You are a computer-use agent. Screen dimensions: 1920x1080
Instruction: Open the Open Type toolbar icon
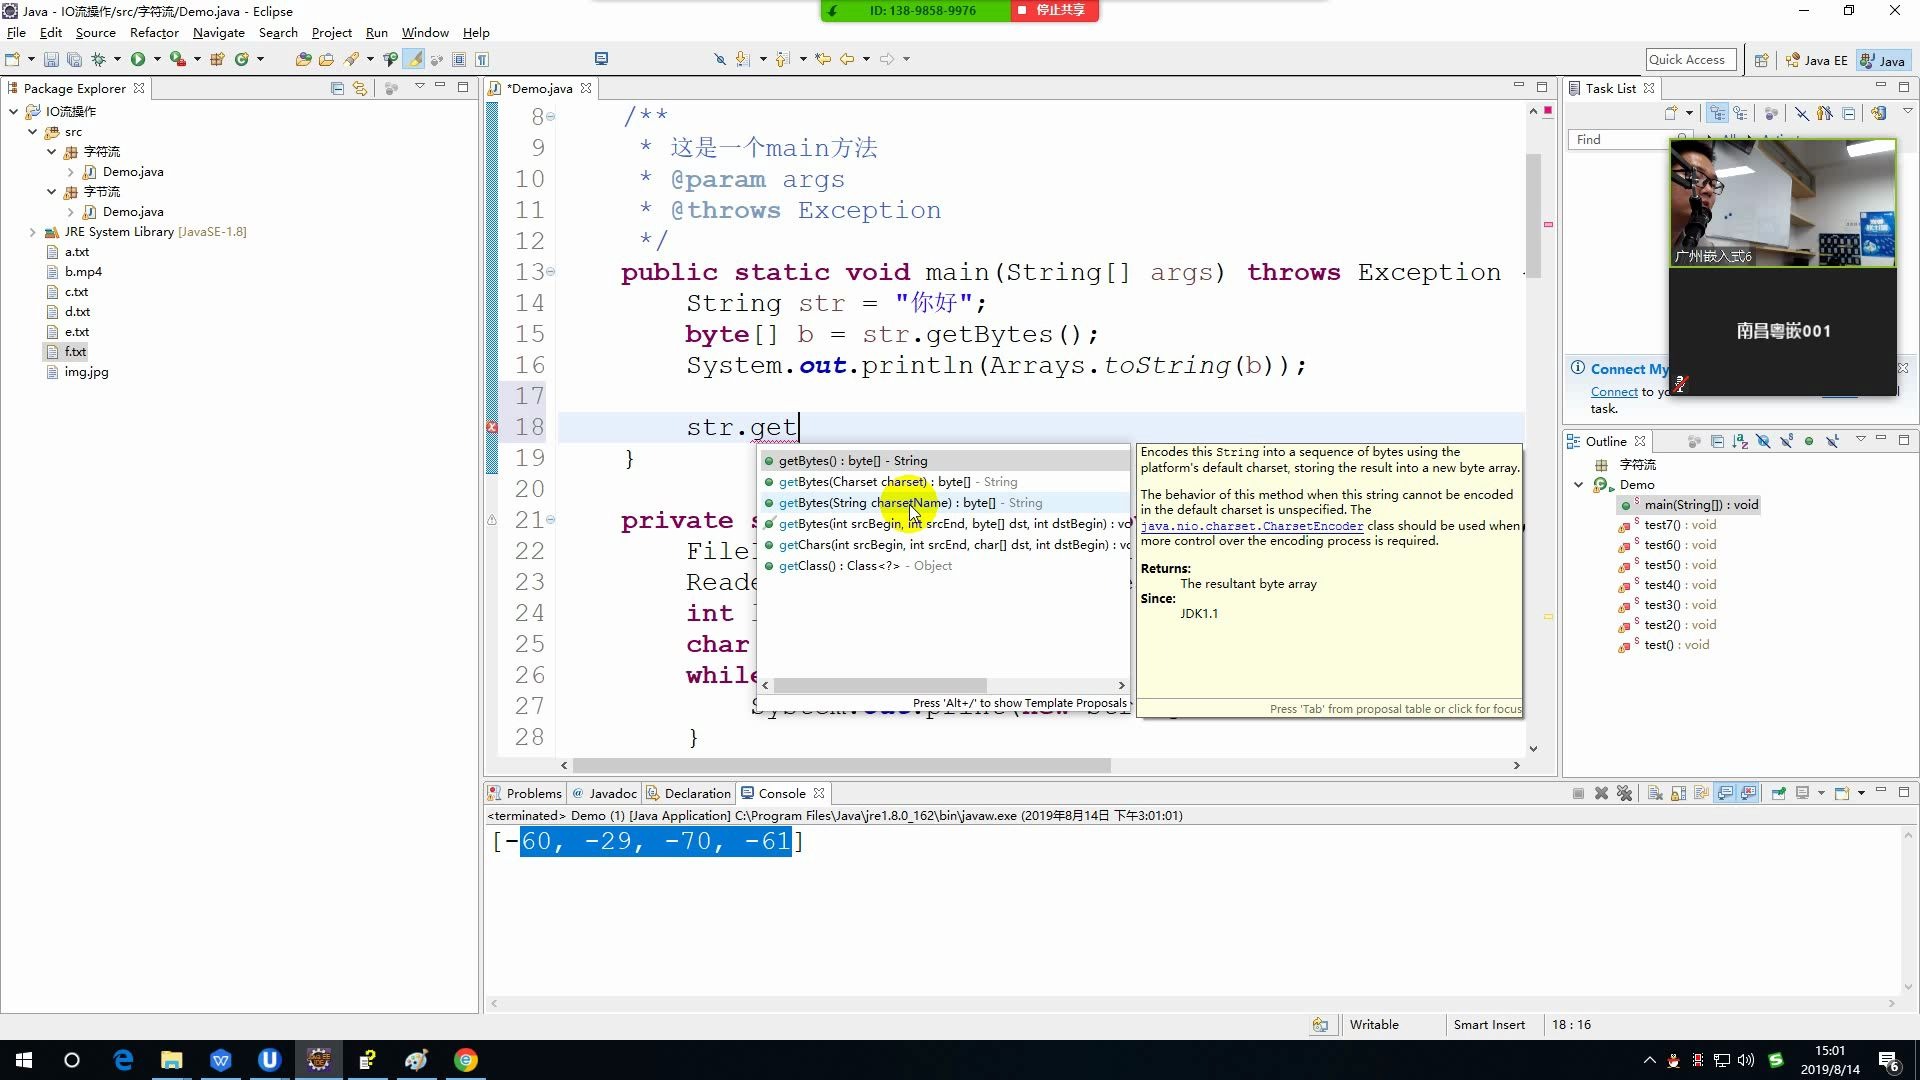click(x=303, y=60)
